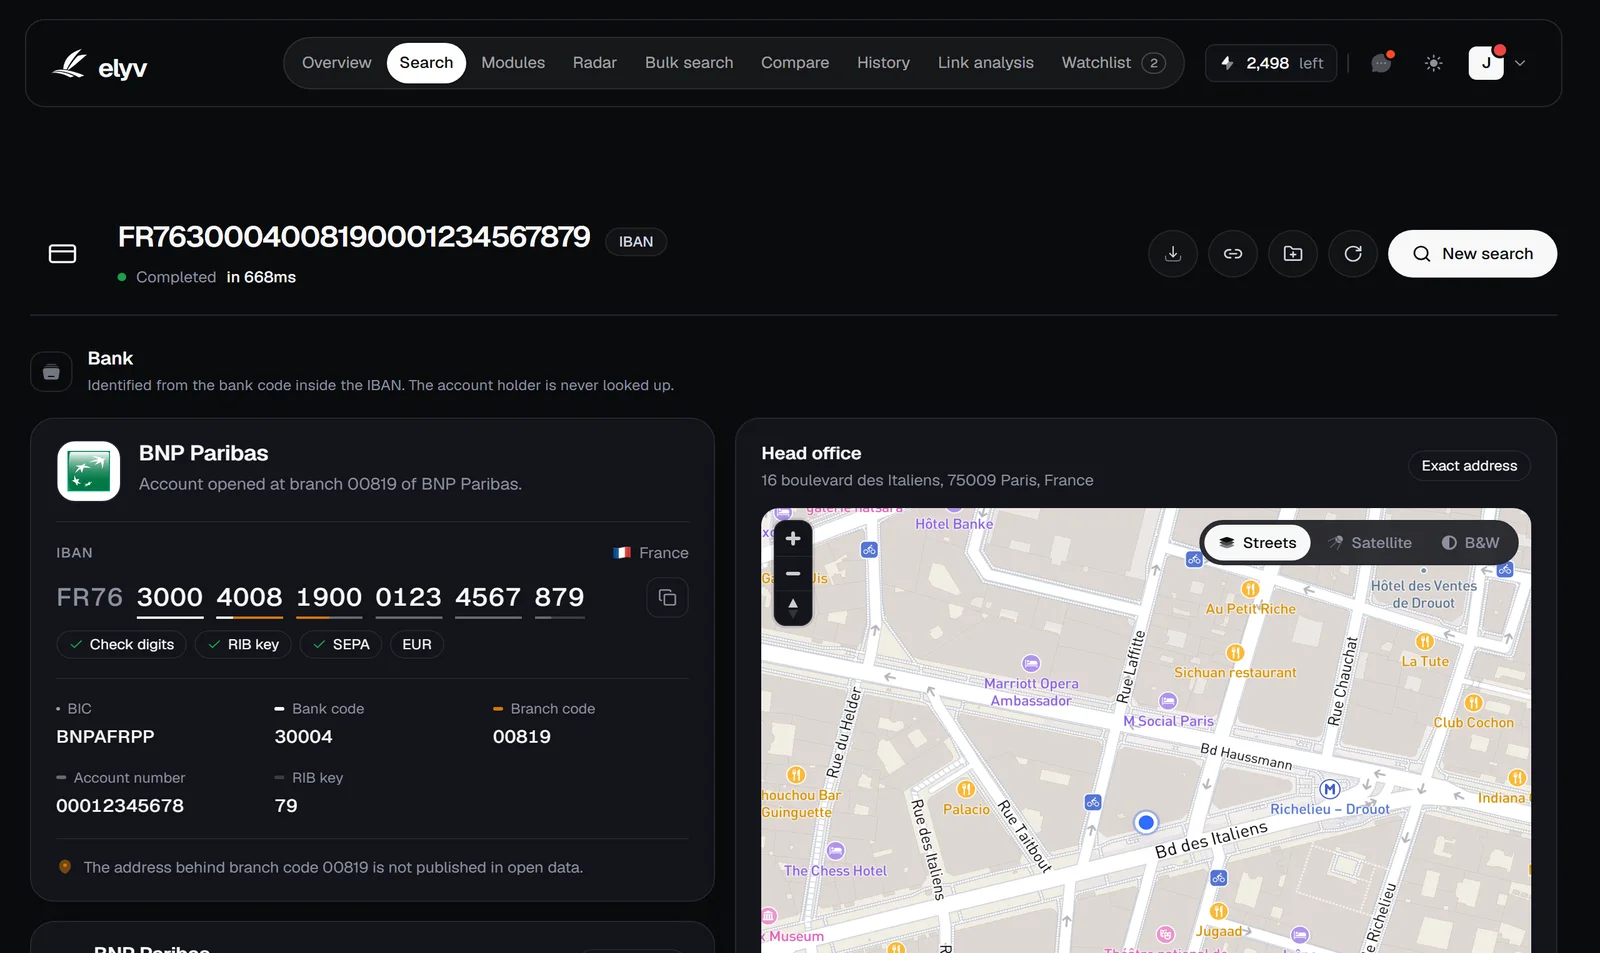Click the account number 00012345678

pos(120,806)
